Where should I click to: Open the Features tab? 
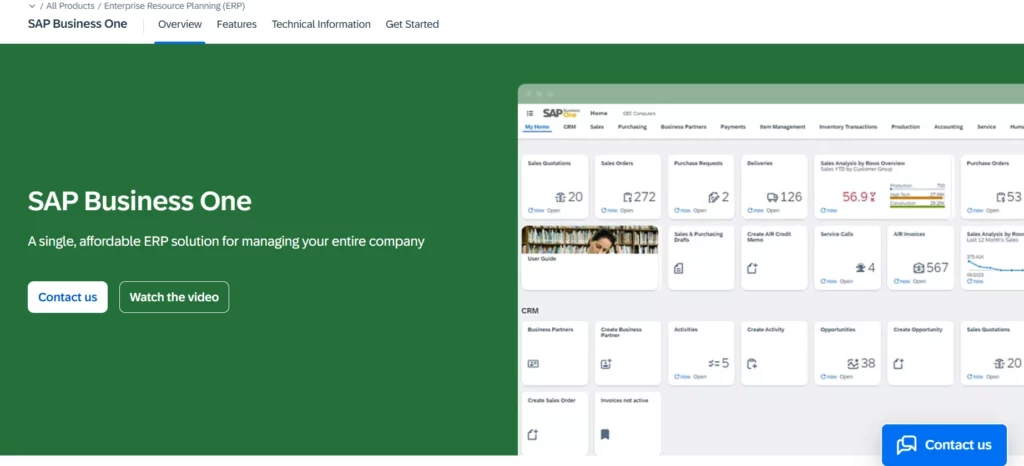(x=236, y=24)
